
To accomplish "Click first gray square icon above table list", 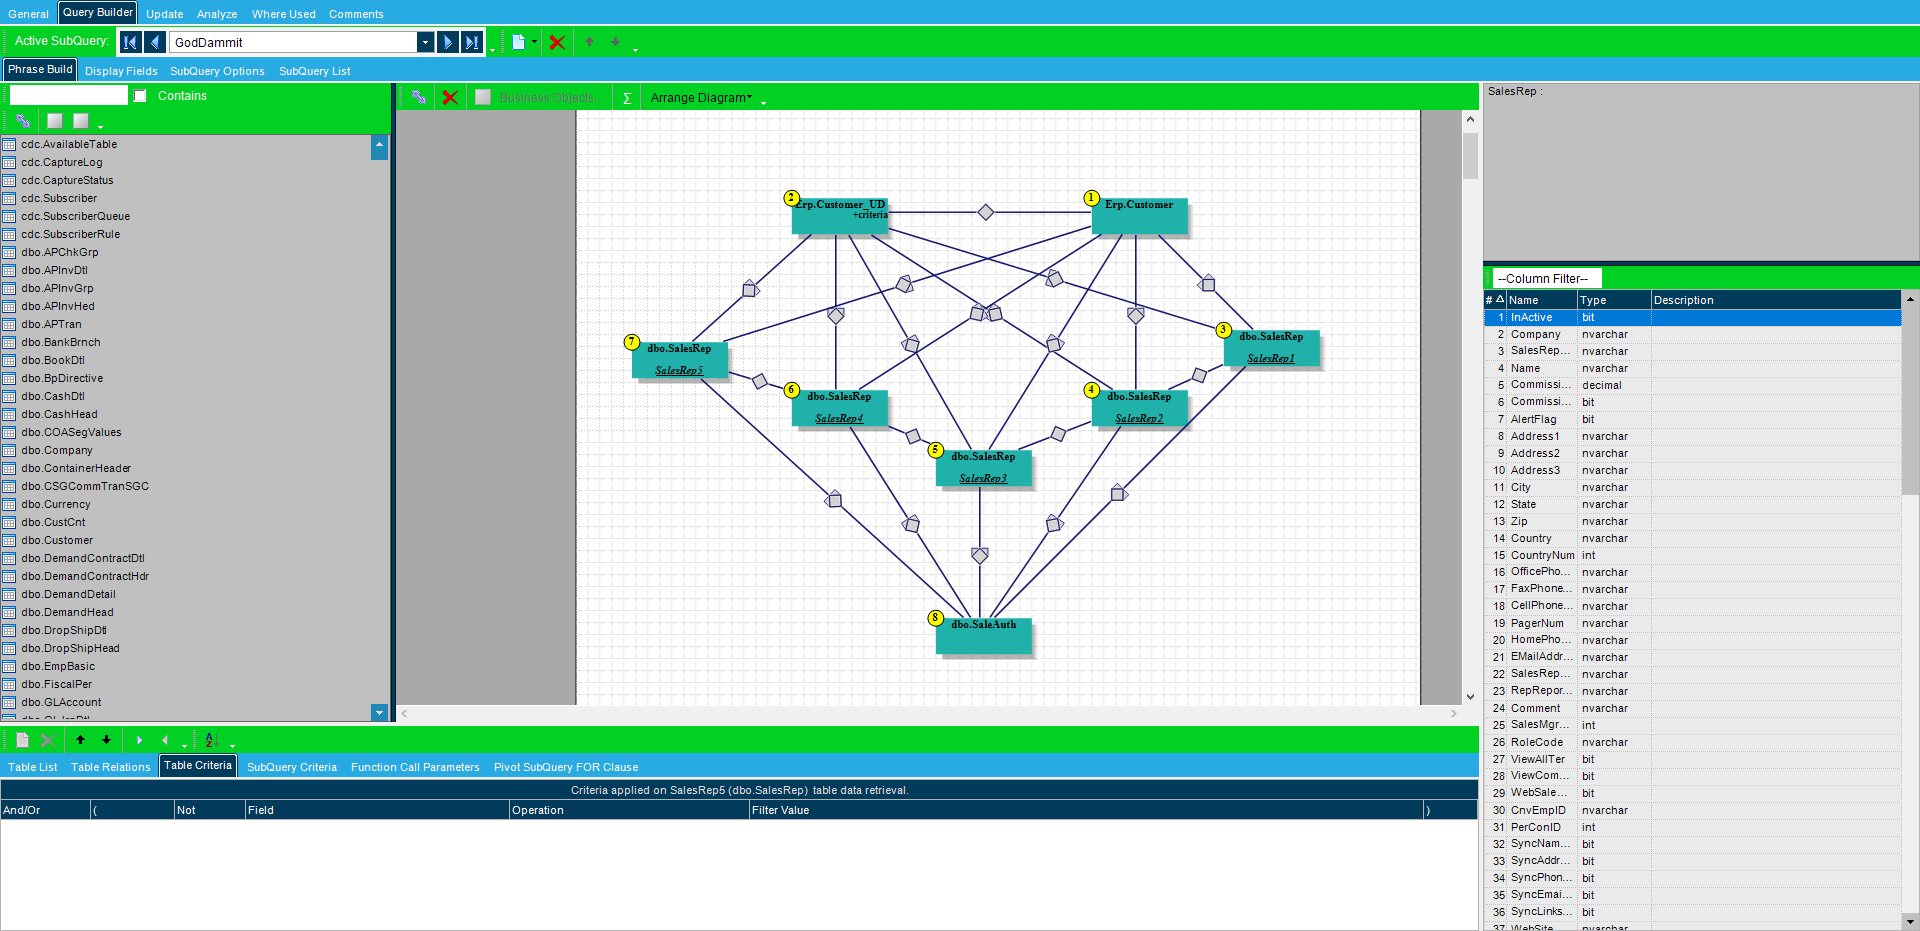I will click(55, 121).
